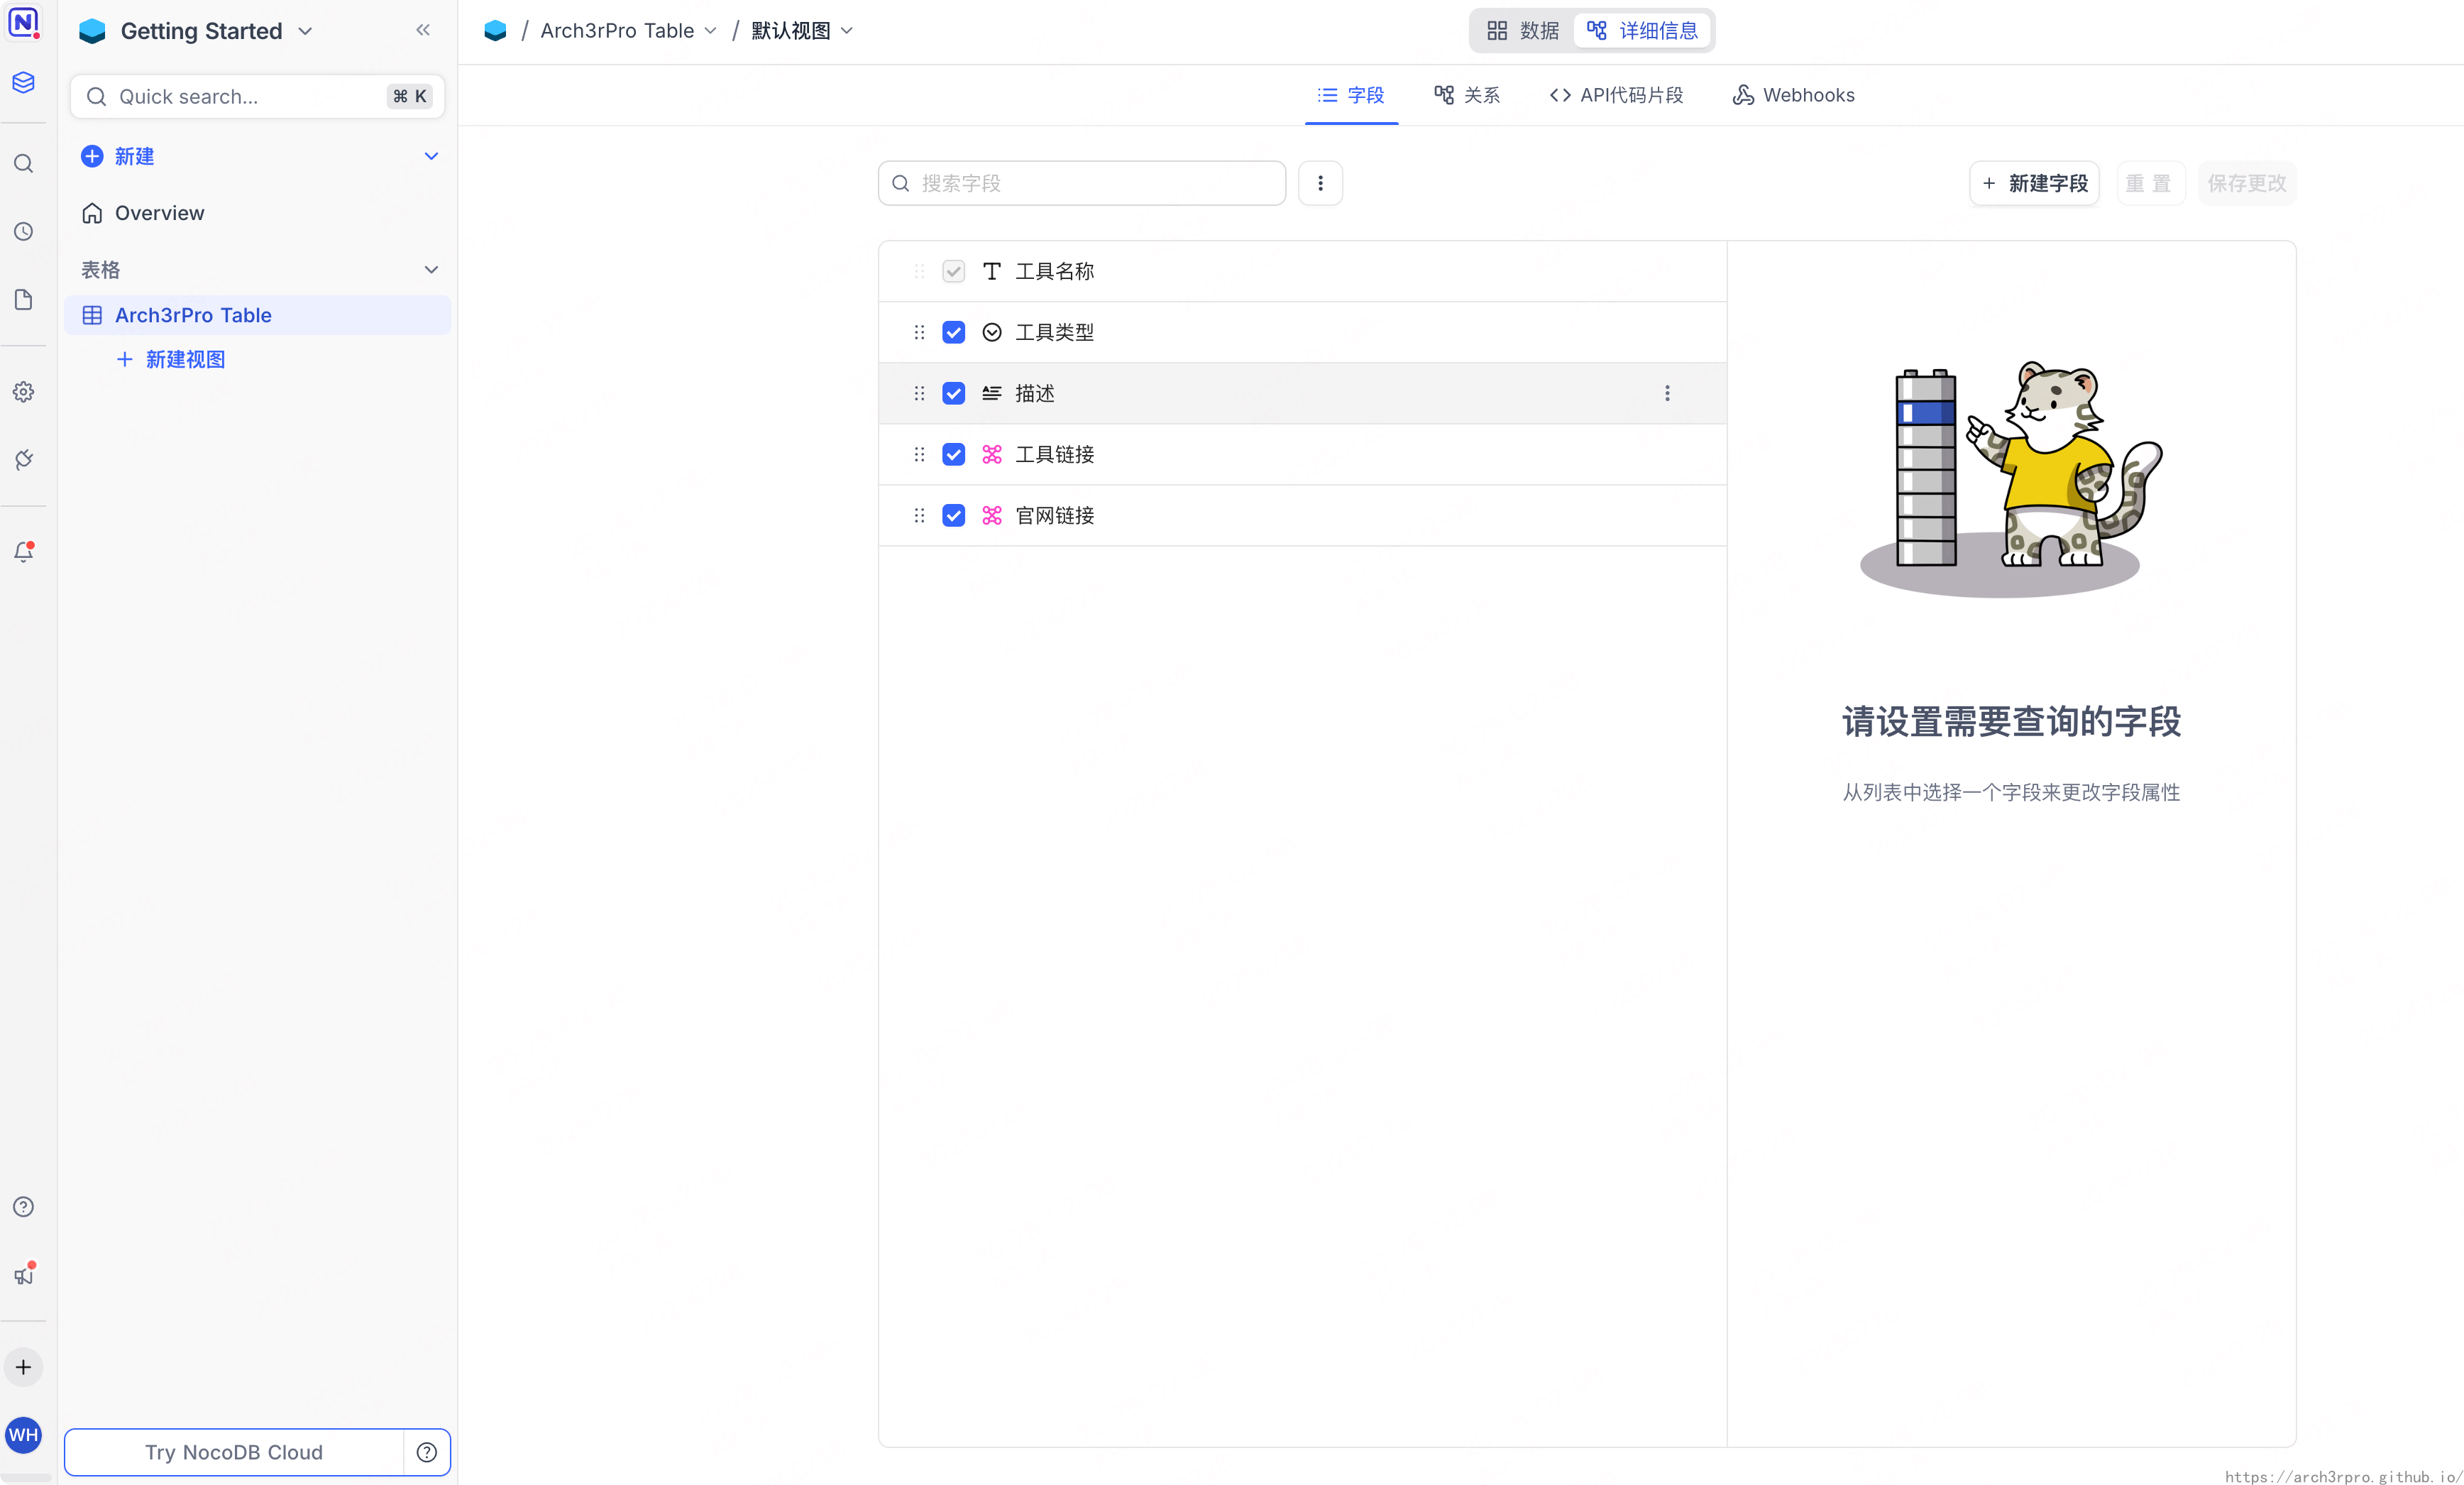The image size is (2464, 1485).
Task: Click the help question mark beside Try NocoDB Cloud
Action: pyautogui.click(x=427, y=1452)
